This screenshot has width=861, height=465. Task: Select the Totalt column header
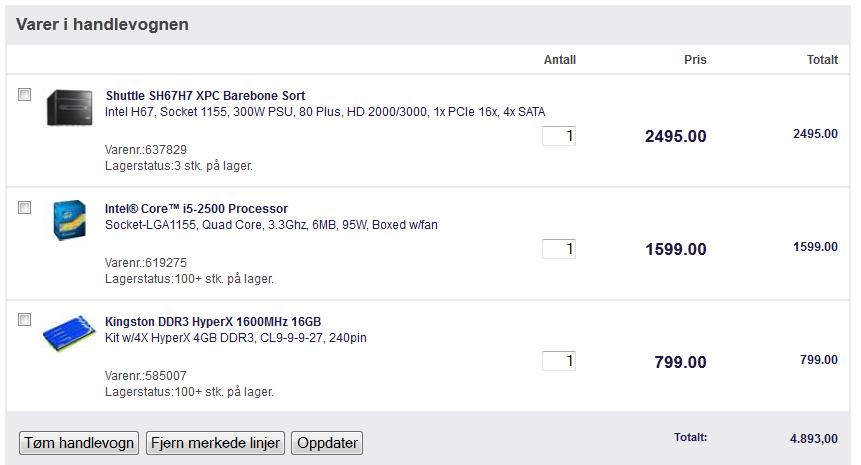tap(822, 60)
